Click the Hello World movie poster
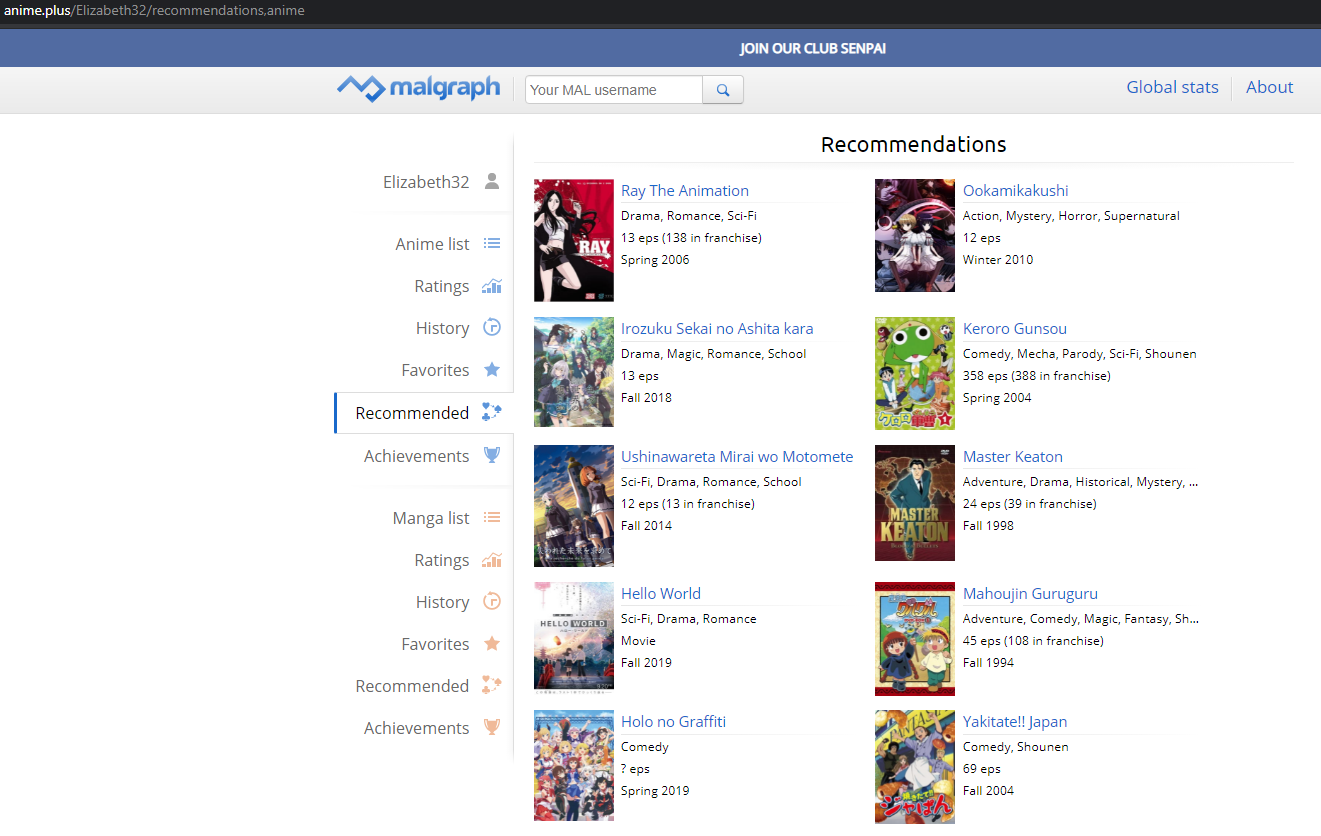This screenshot has width=1321, height=836. point(574,638)
